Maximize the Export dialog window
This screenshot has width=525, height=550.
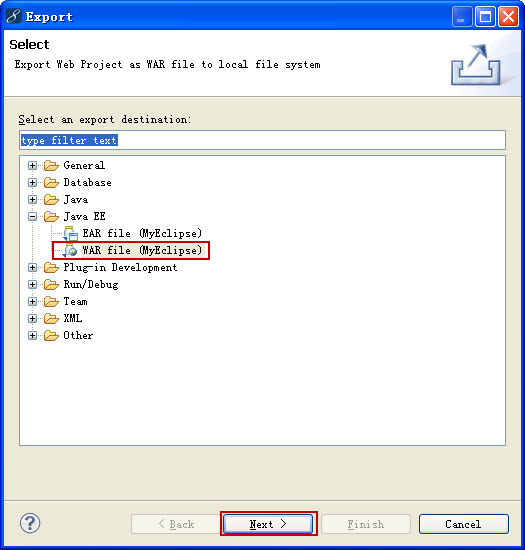click(485, 16)
